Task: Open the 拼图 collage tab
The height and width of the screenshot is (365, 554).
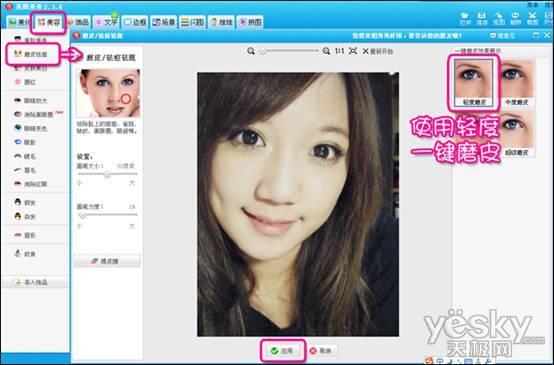Action: pos(250,22)
